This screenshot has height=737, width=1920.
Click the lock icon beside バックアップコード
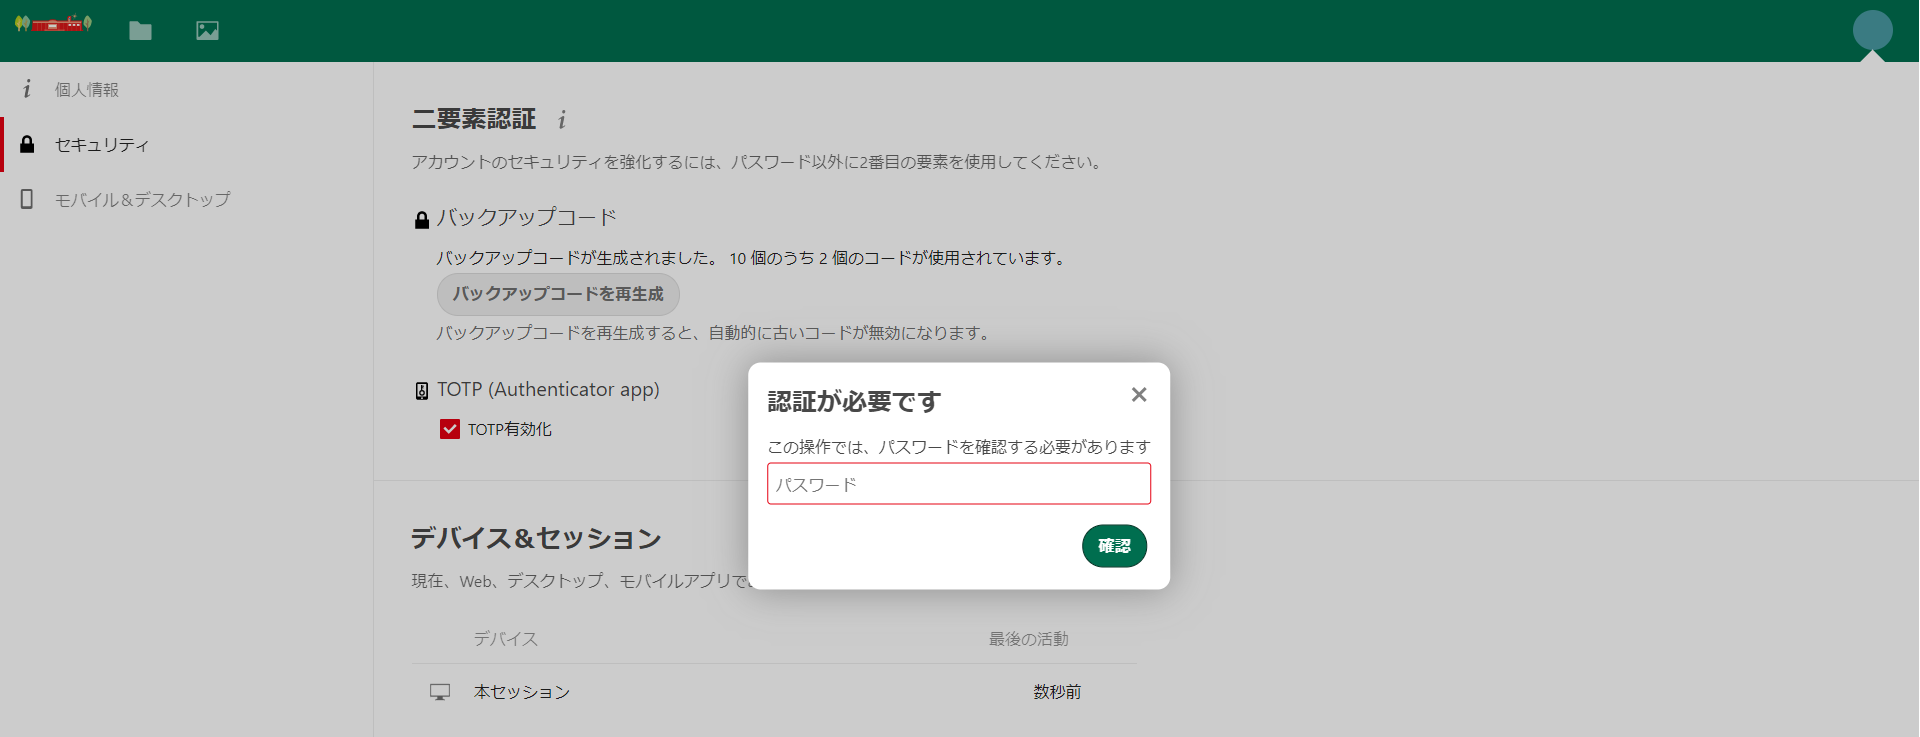point(422,220)
